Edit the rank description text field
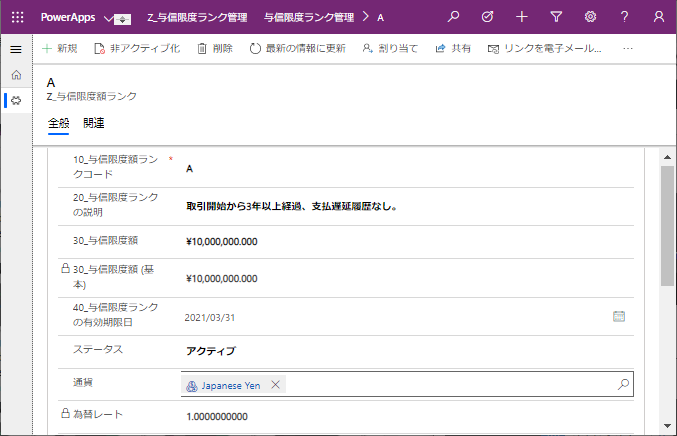 (x=407, y=206)
